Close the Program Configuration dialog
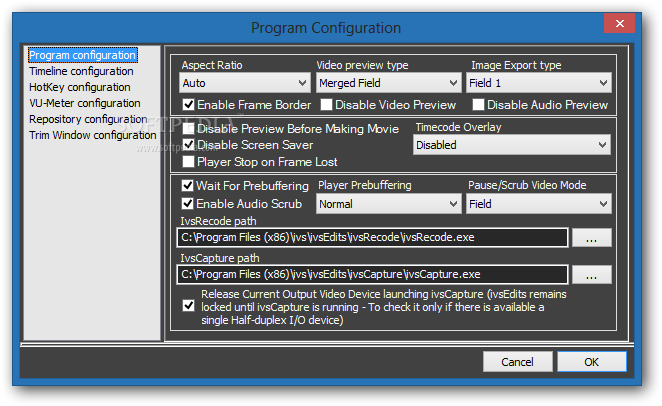Image resolution: width=662 pixels, height=406 pixels. pos(619,23)
